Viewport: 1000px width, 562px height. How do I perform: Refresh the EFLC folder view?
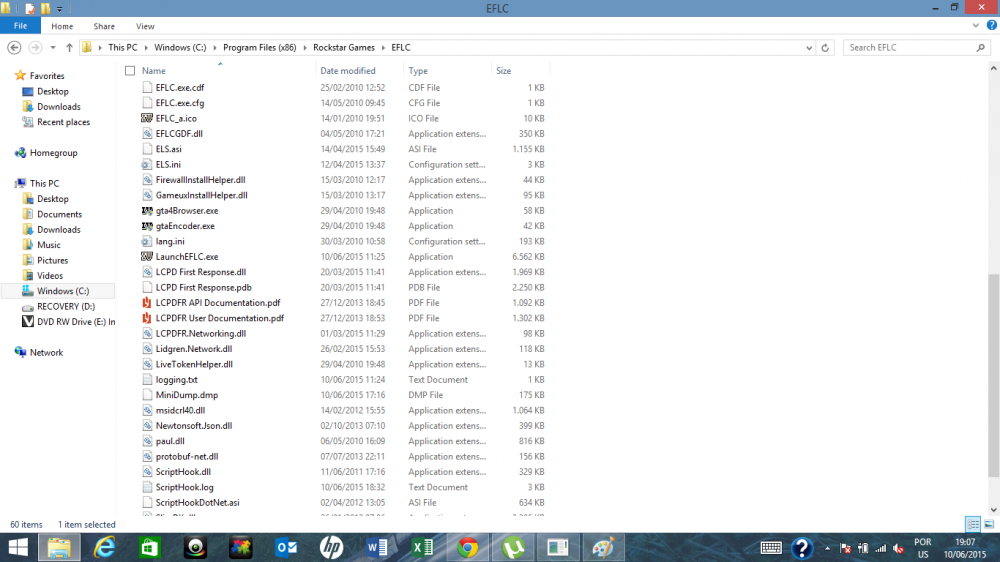825,48
